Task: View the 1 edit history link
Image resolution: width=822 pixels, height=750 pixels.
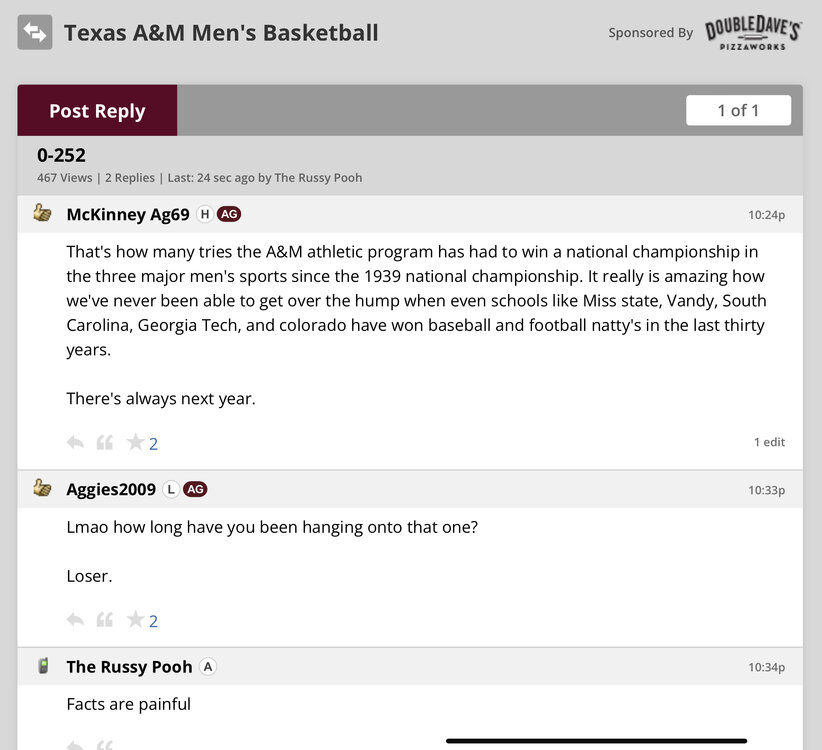Action: 769,442
